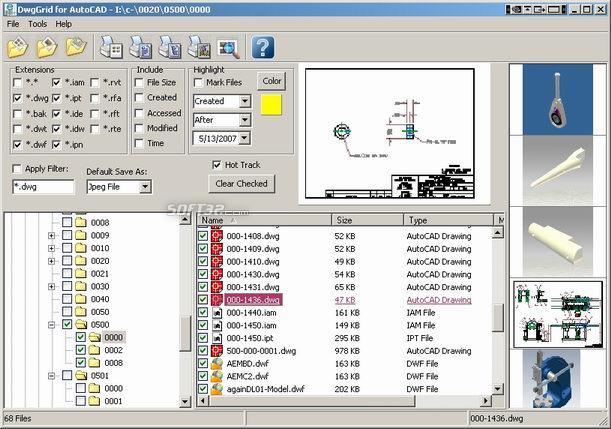Click the file list vertical scrollbar thumb
This screenshot has height=429, width=611.
coord(498,318)
